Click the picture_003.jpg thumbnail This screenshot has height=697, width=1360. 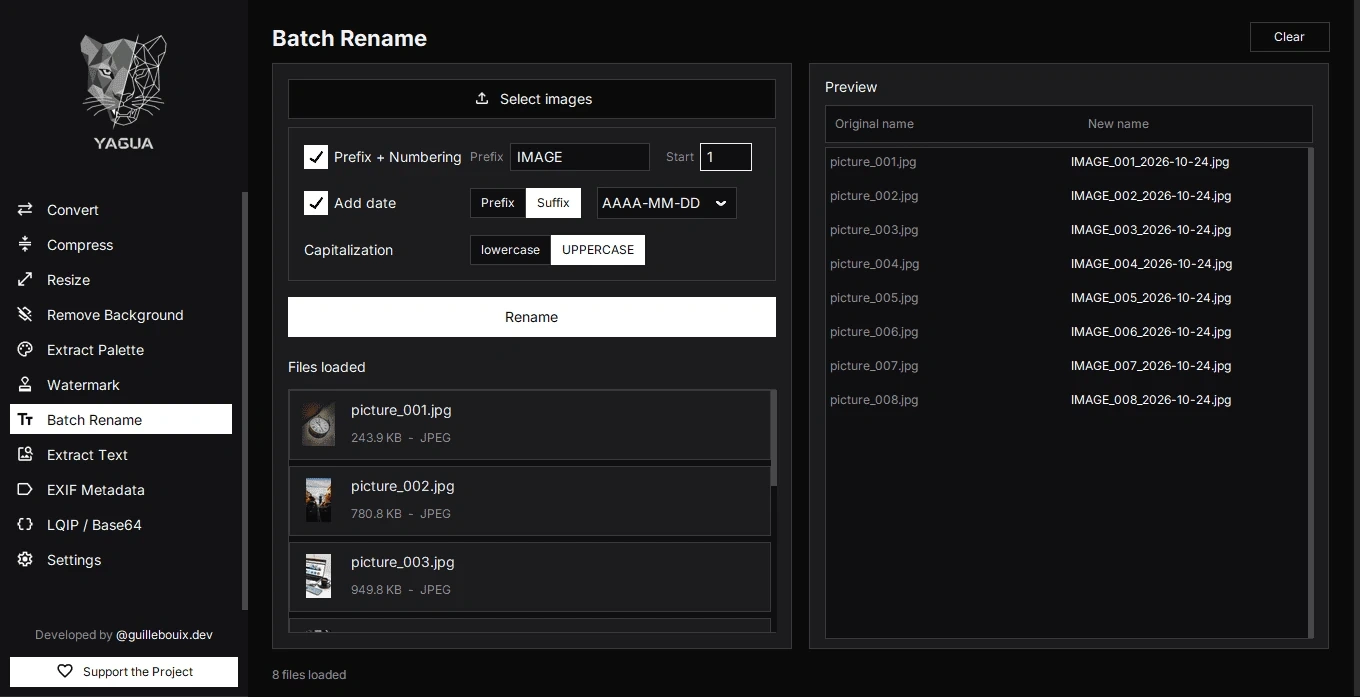tap(318, 576)
